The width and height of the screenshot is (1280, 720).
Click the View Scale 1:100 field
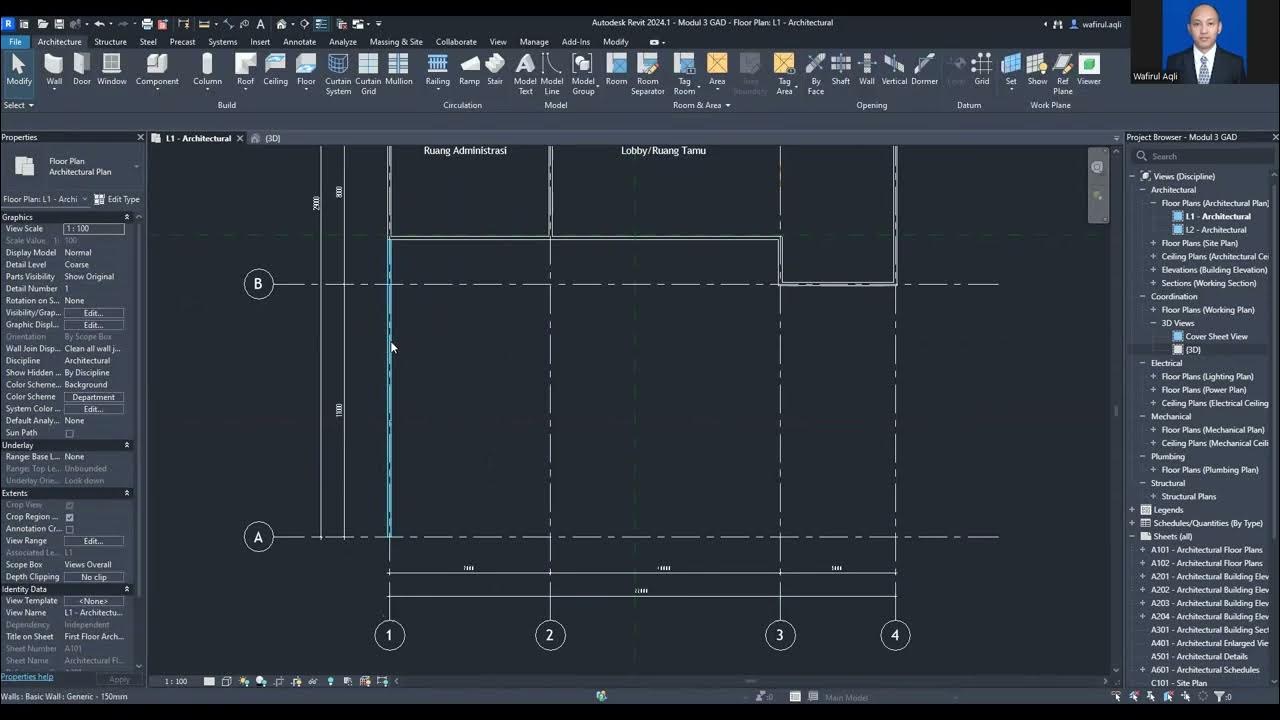coord(94,229)
